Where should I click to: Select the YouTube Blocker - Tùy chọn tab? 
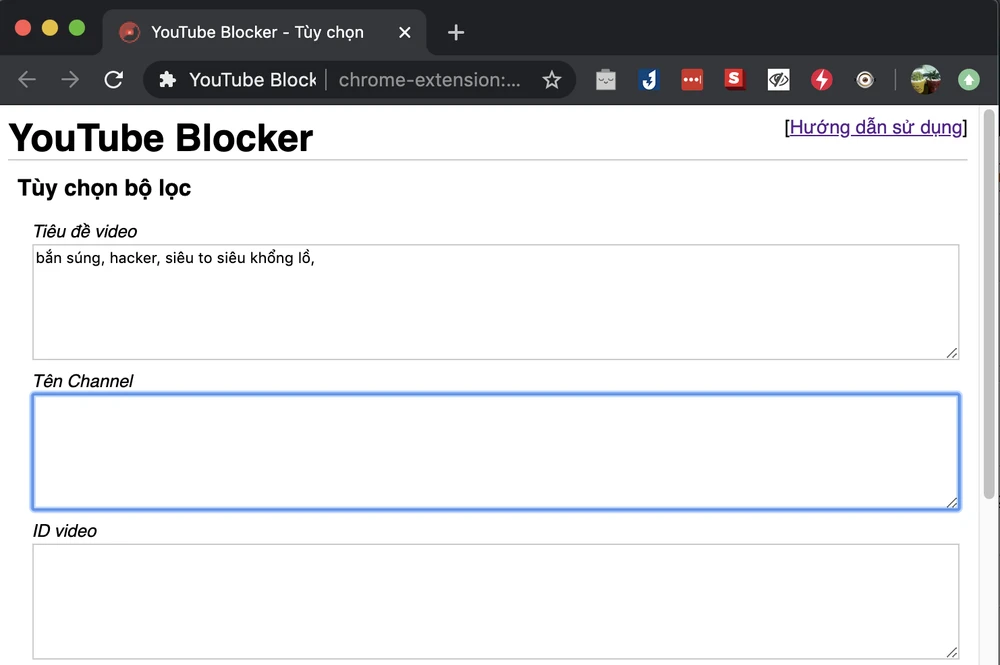point(256,32)
